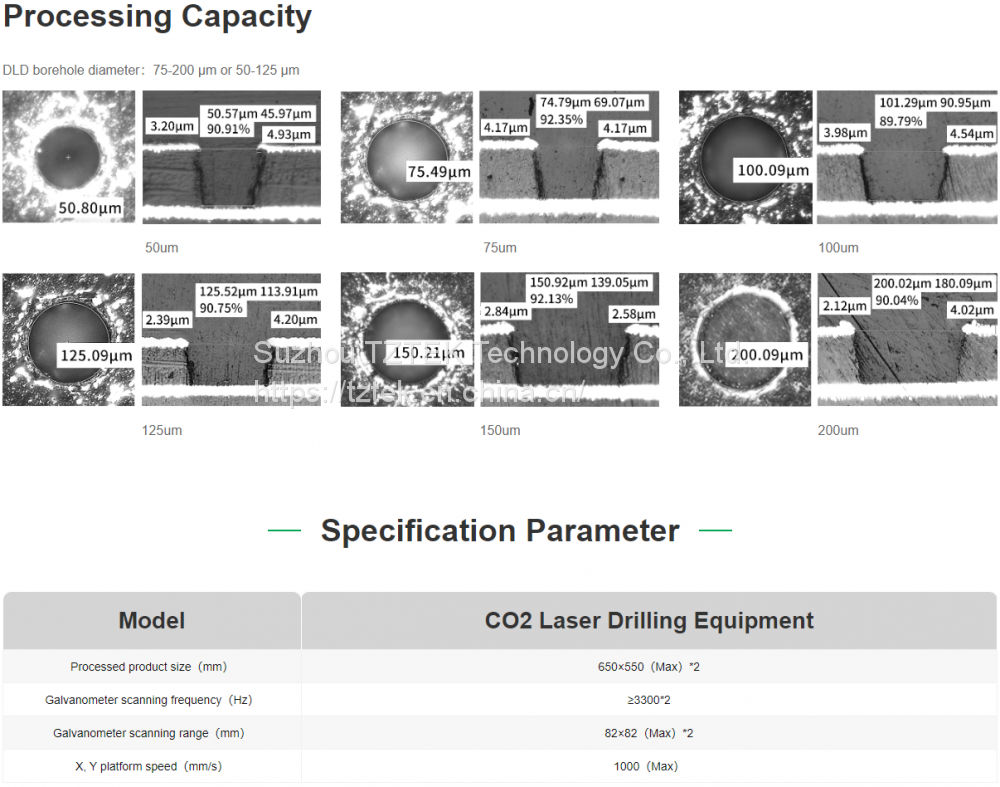Click the tztek.en.china.cn watermark URL
Screen dimensions: 1000x787
coord(418,393)
